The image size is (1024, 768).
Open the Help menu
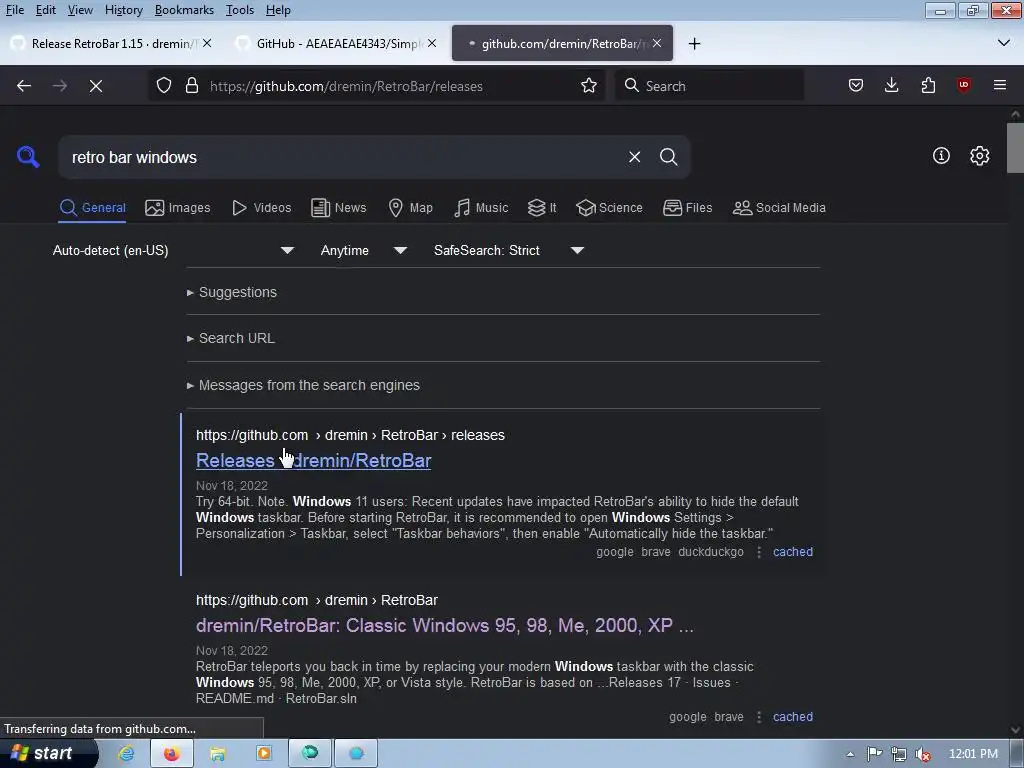click(278, 10)
